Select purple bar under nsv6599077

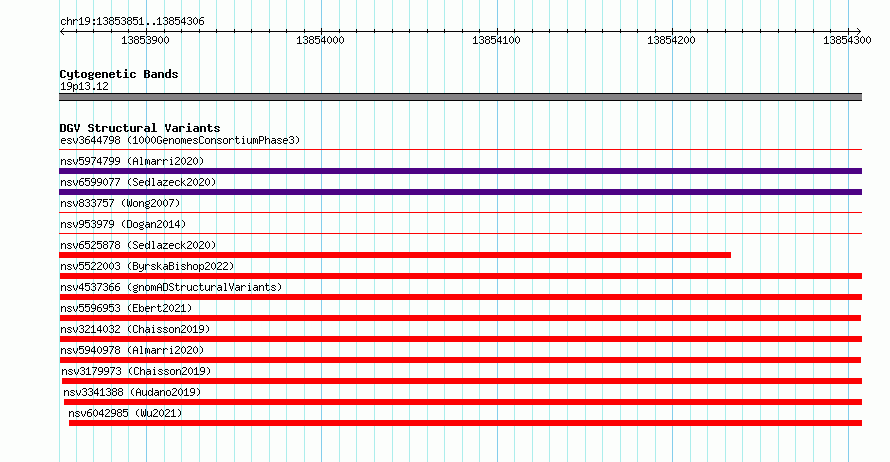pyautogui.click(x=460, y=192)
